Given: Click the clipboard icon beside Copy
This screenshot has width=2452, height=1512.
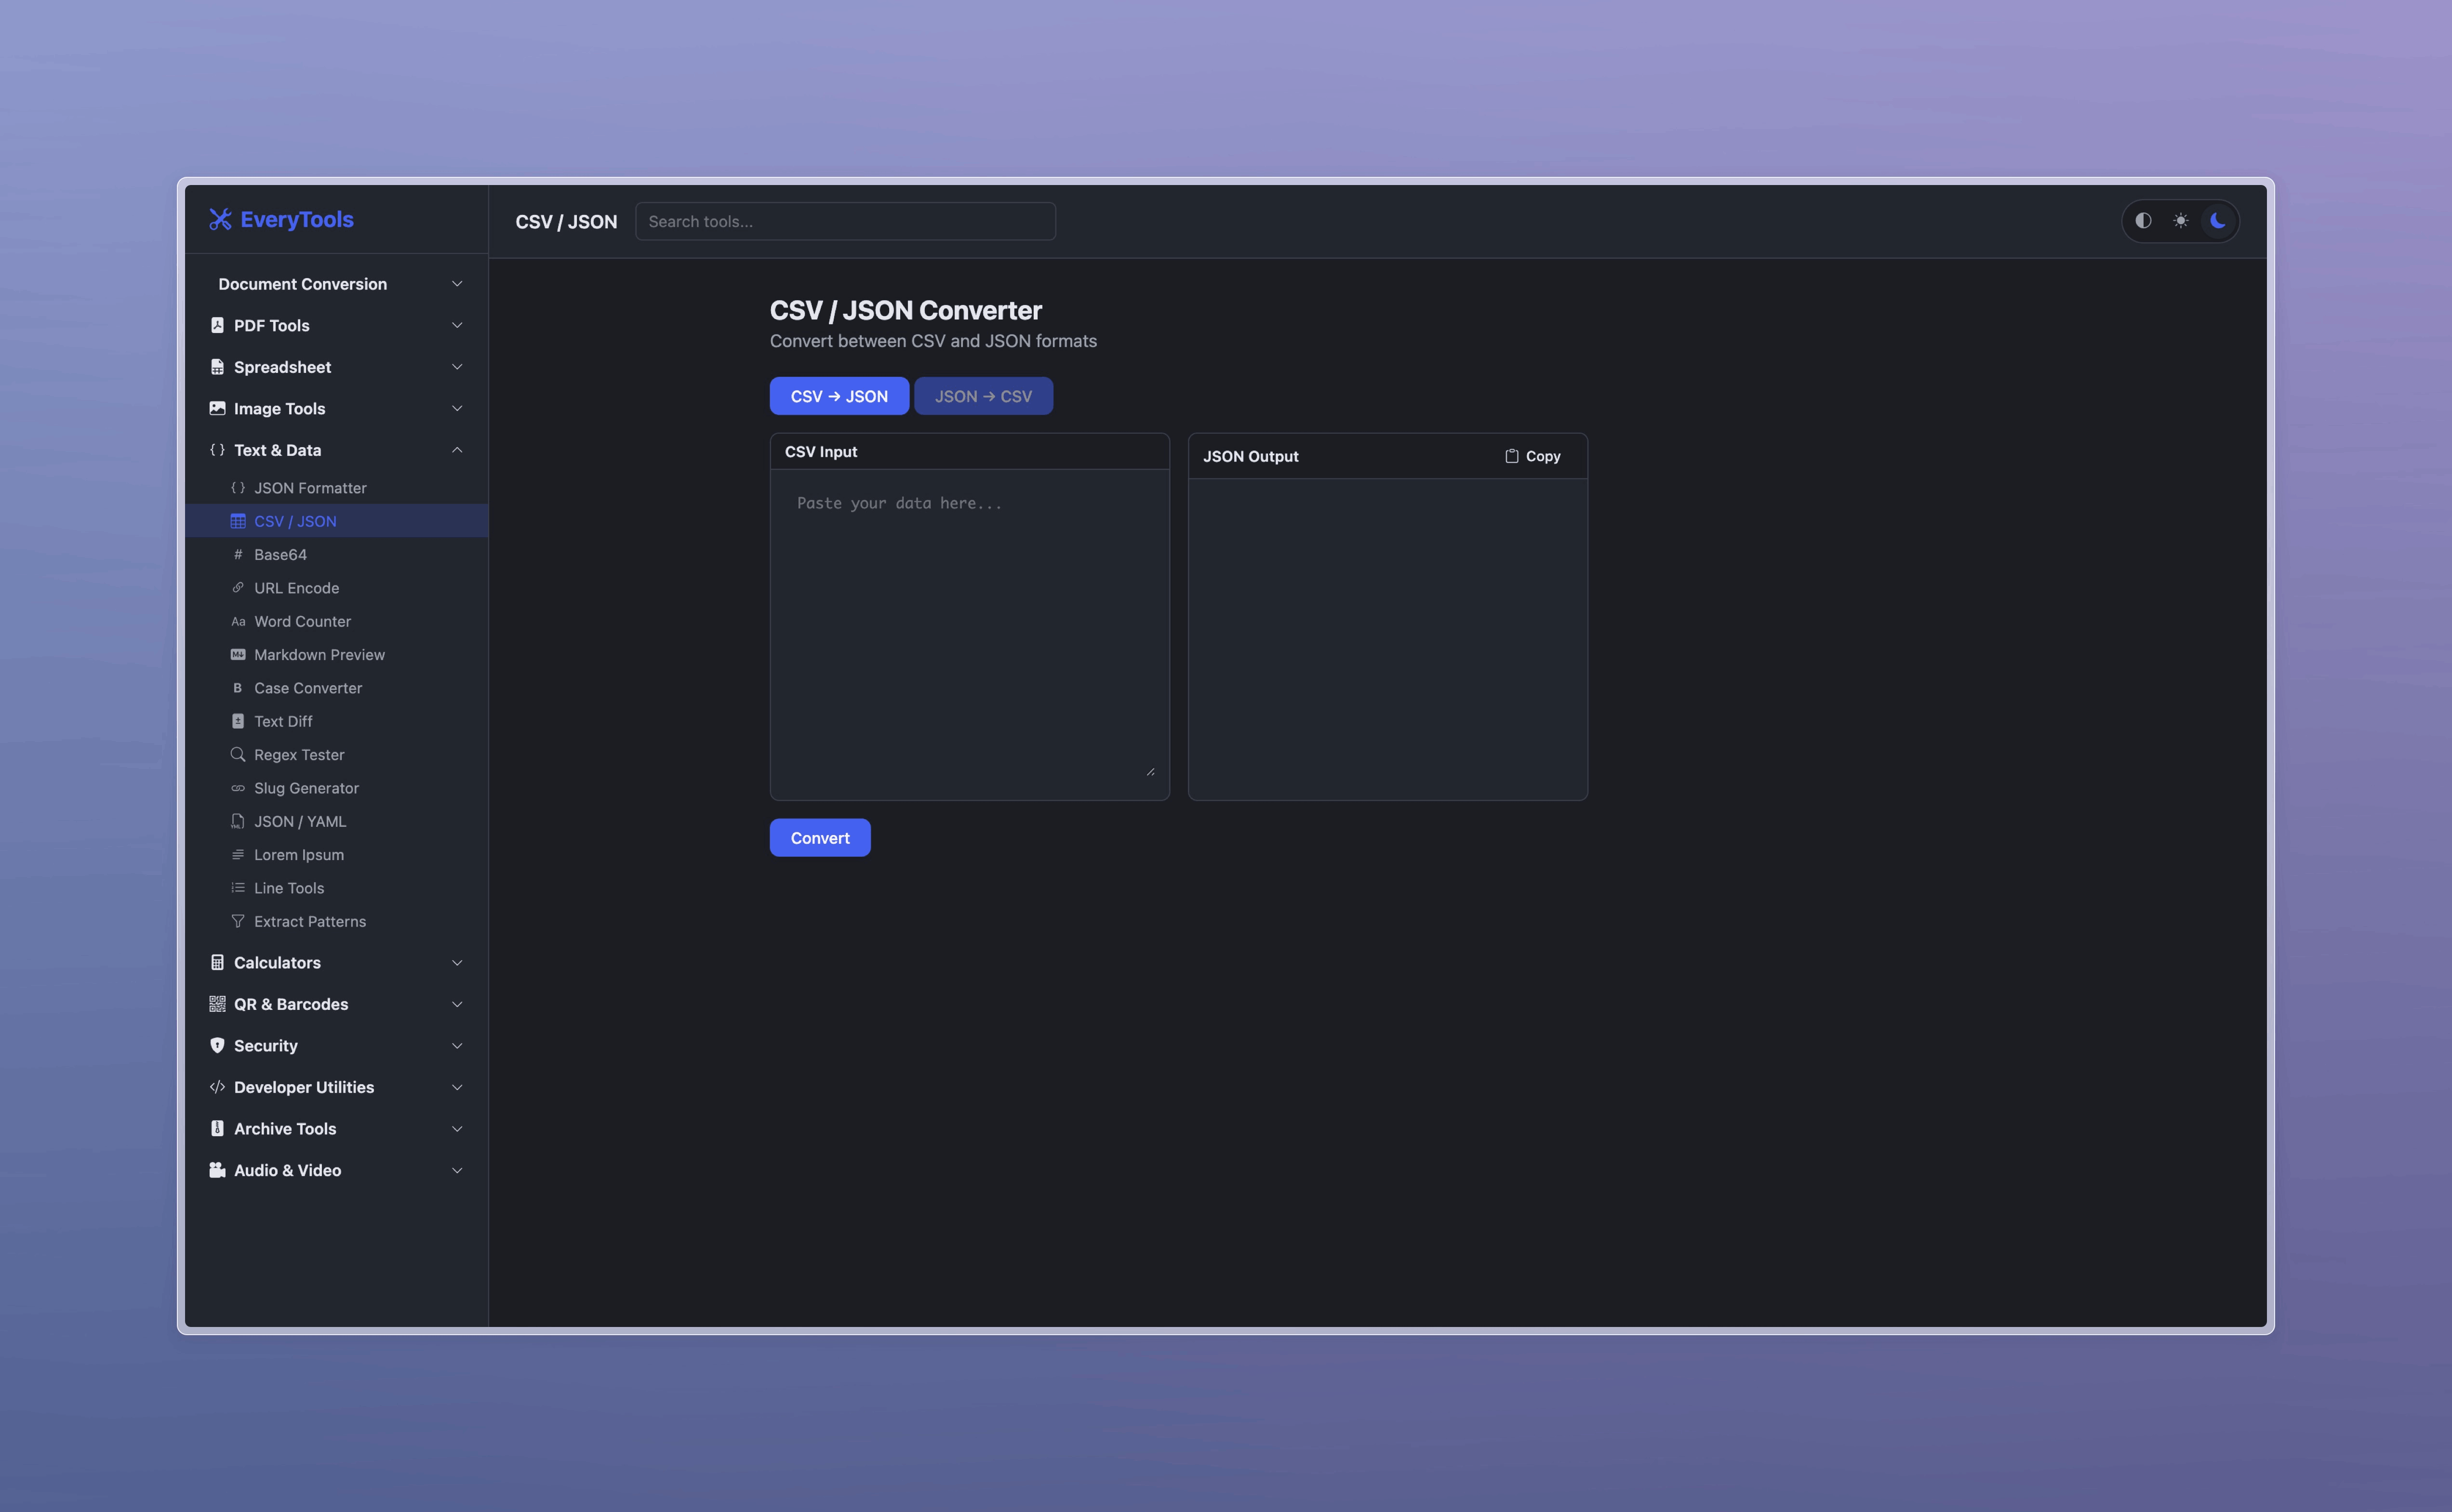Looking at the screenshot, I should click(x=1512, y=456).
